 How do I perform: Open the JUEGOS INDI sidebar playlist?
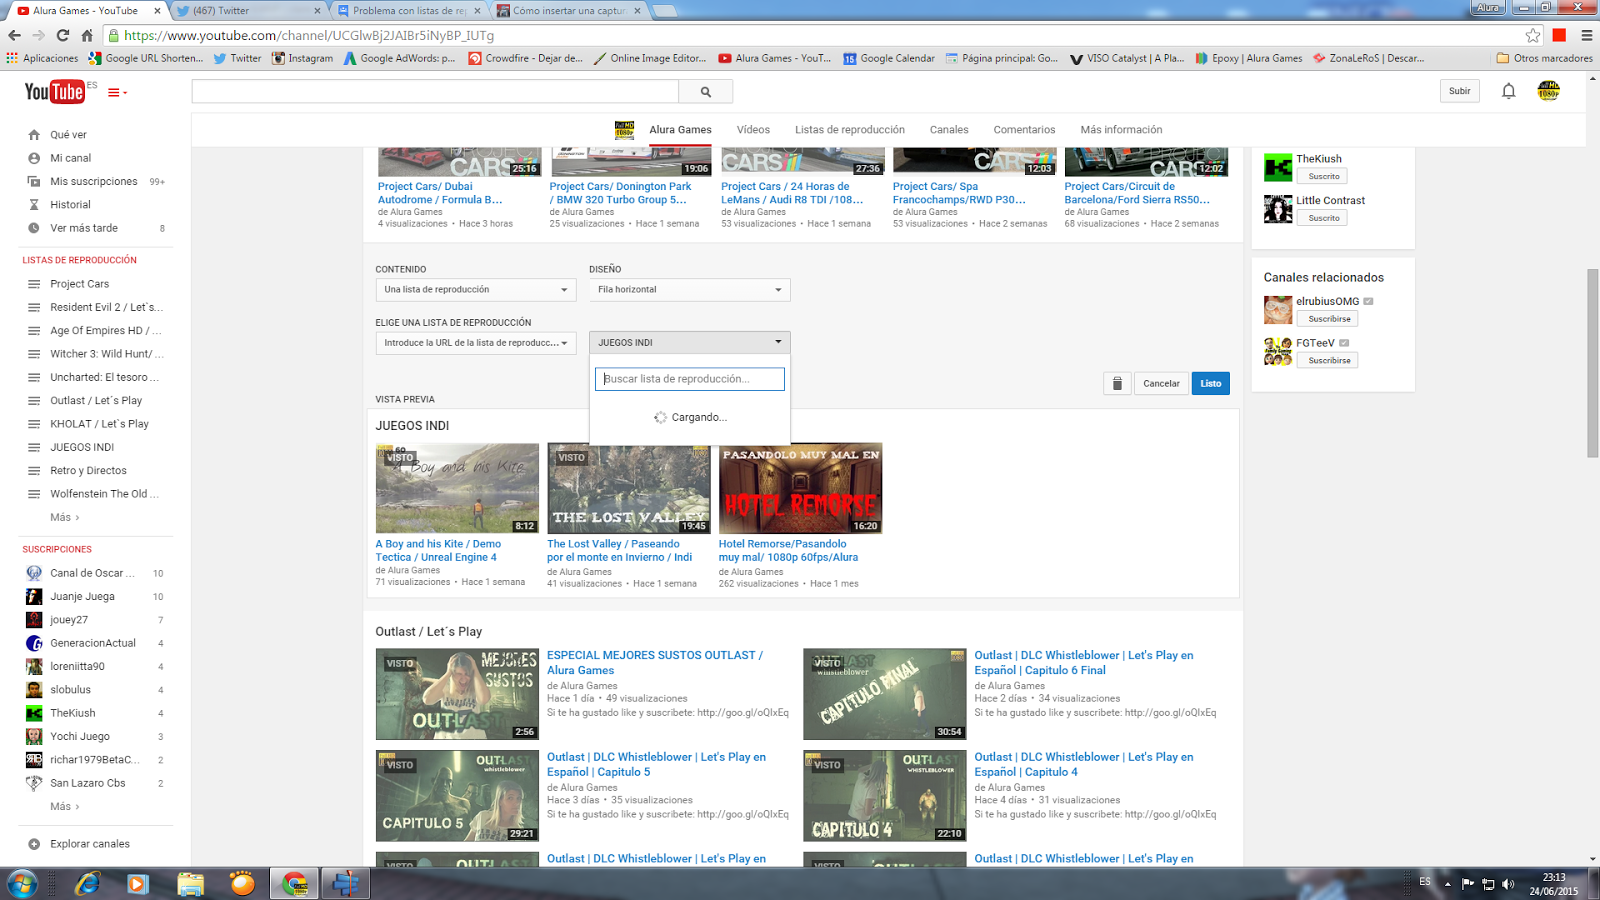(x=82, y=447)
